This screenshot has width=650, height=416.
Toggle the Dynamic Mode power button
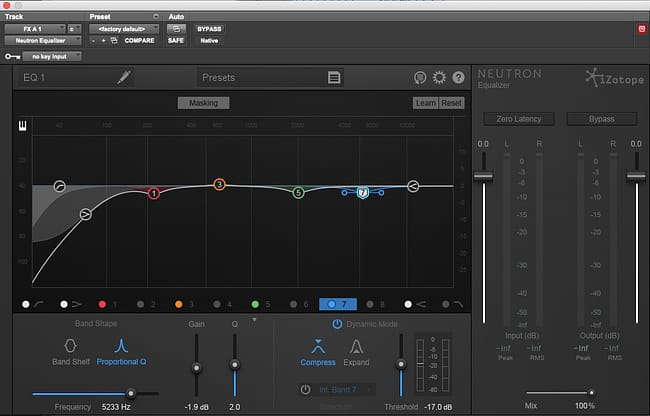pos(337,324)
